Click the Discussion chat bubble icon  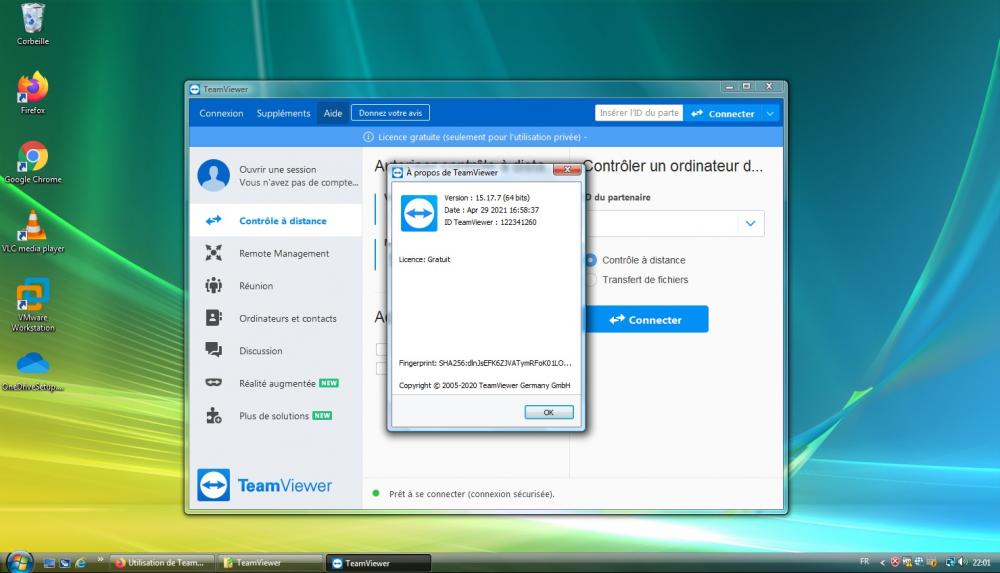point(214,350)
